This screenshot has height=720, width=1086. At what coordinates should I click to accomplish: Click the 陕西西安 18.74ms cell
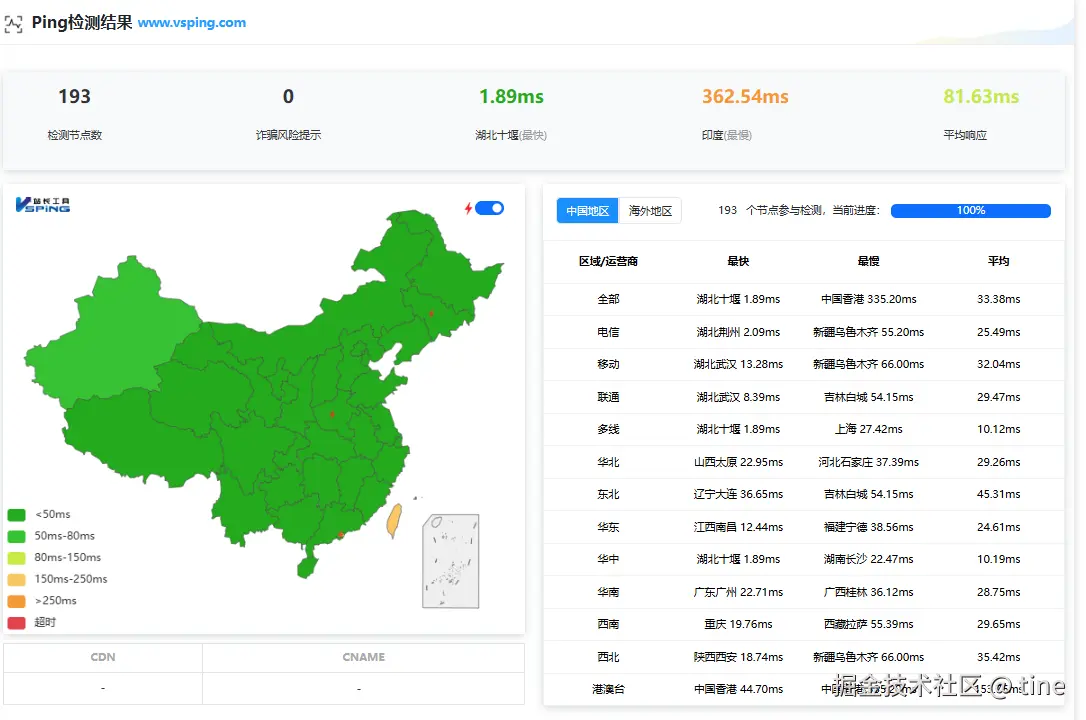coord(738,657)
